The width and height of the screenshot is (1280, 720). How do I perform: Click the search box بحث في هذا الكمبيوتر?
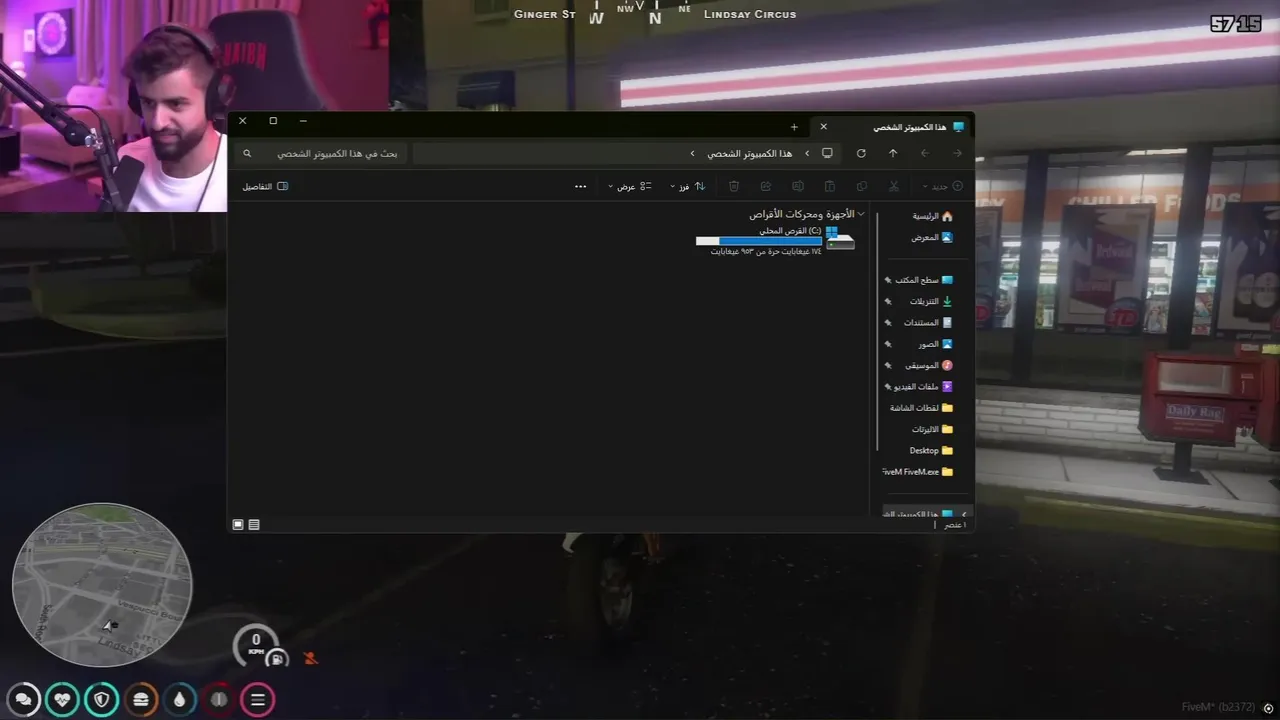click(x=320, y=153)
